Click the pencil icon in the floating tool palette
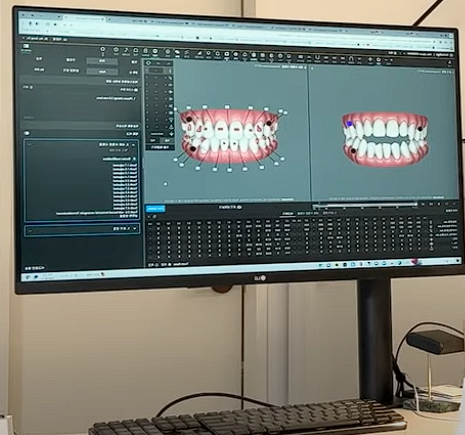 (x=170, y=78)
